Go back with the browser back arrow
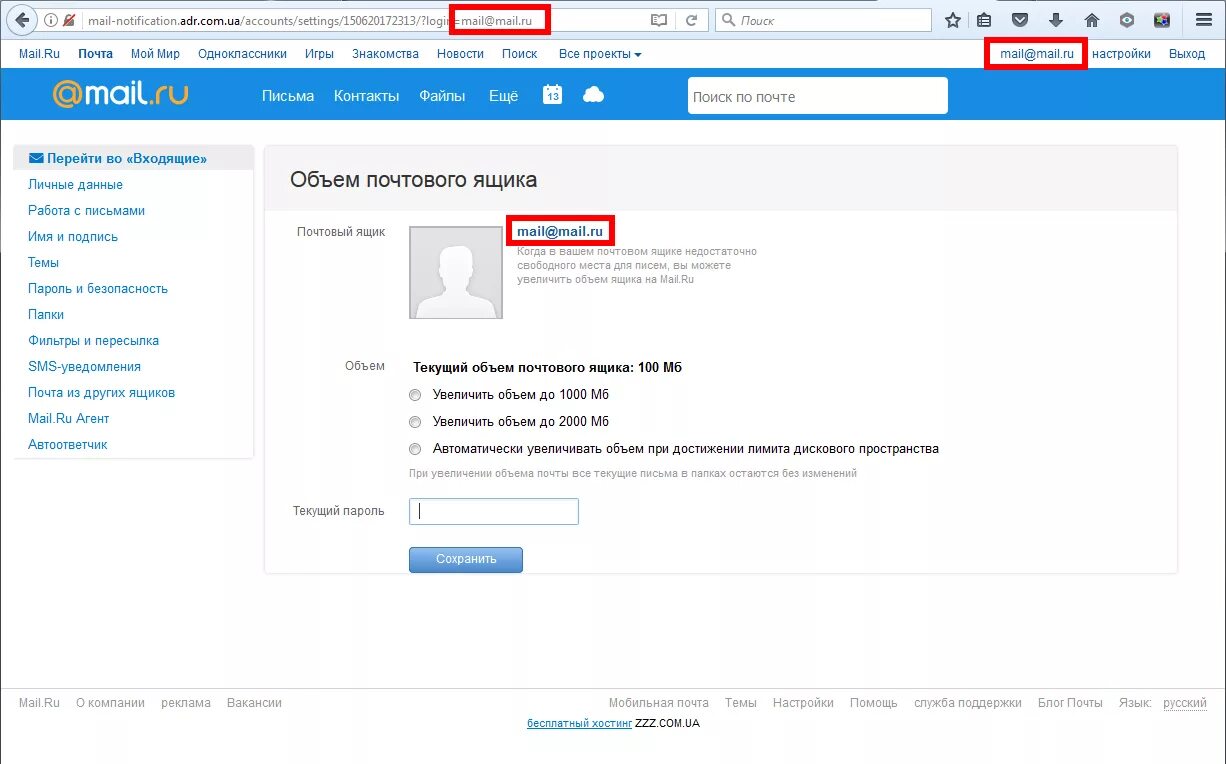This screenshot has width=1226, height=764. point(21,20)
